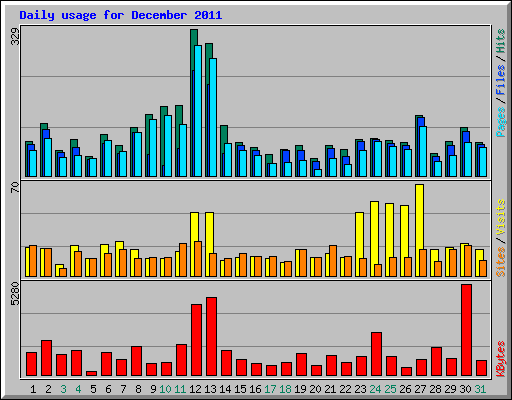Click the chart title "Daily usage for December 2011"

(x=121, y=15)
